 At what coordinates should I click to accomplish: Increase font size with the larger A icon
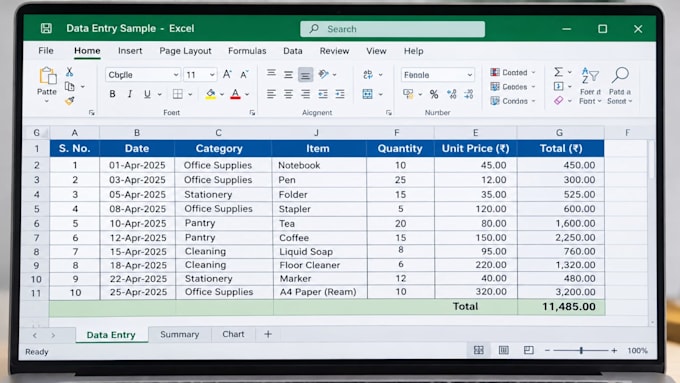pyautogui.click(x=227, y=74)
